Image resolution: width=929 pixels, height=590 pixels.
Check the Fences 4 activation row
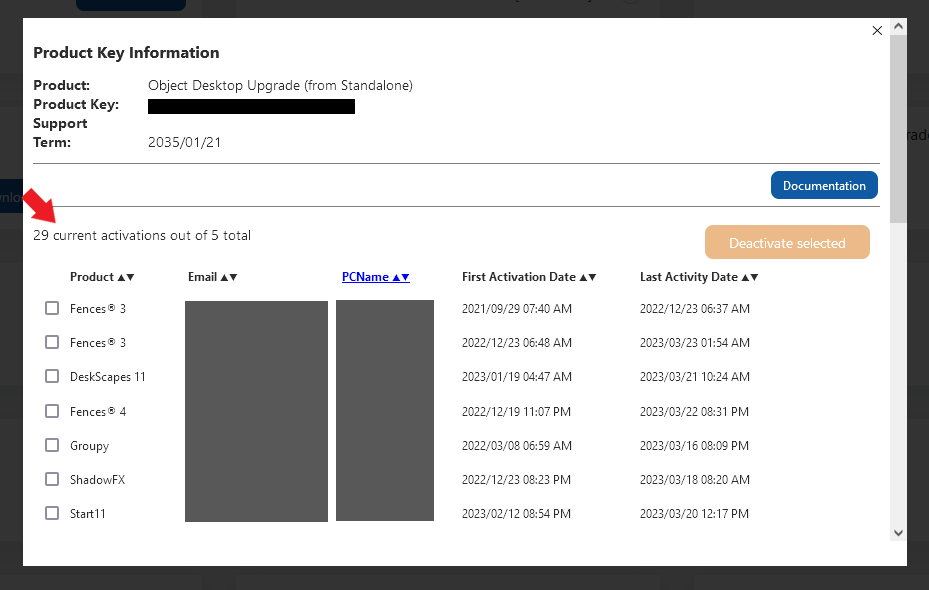(x=52, y=411)
